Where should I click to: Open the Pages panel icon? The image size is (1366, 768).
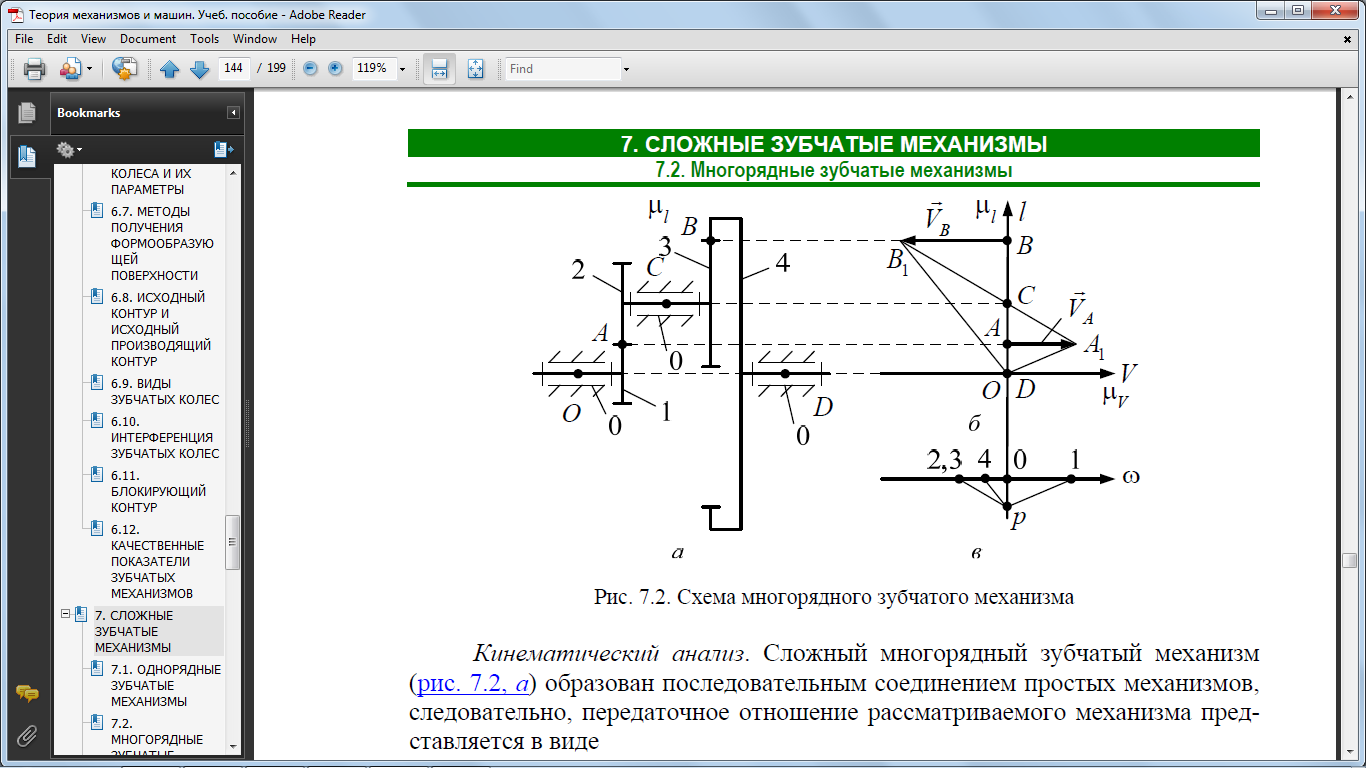[26, 112]
